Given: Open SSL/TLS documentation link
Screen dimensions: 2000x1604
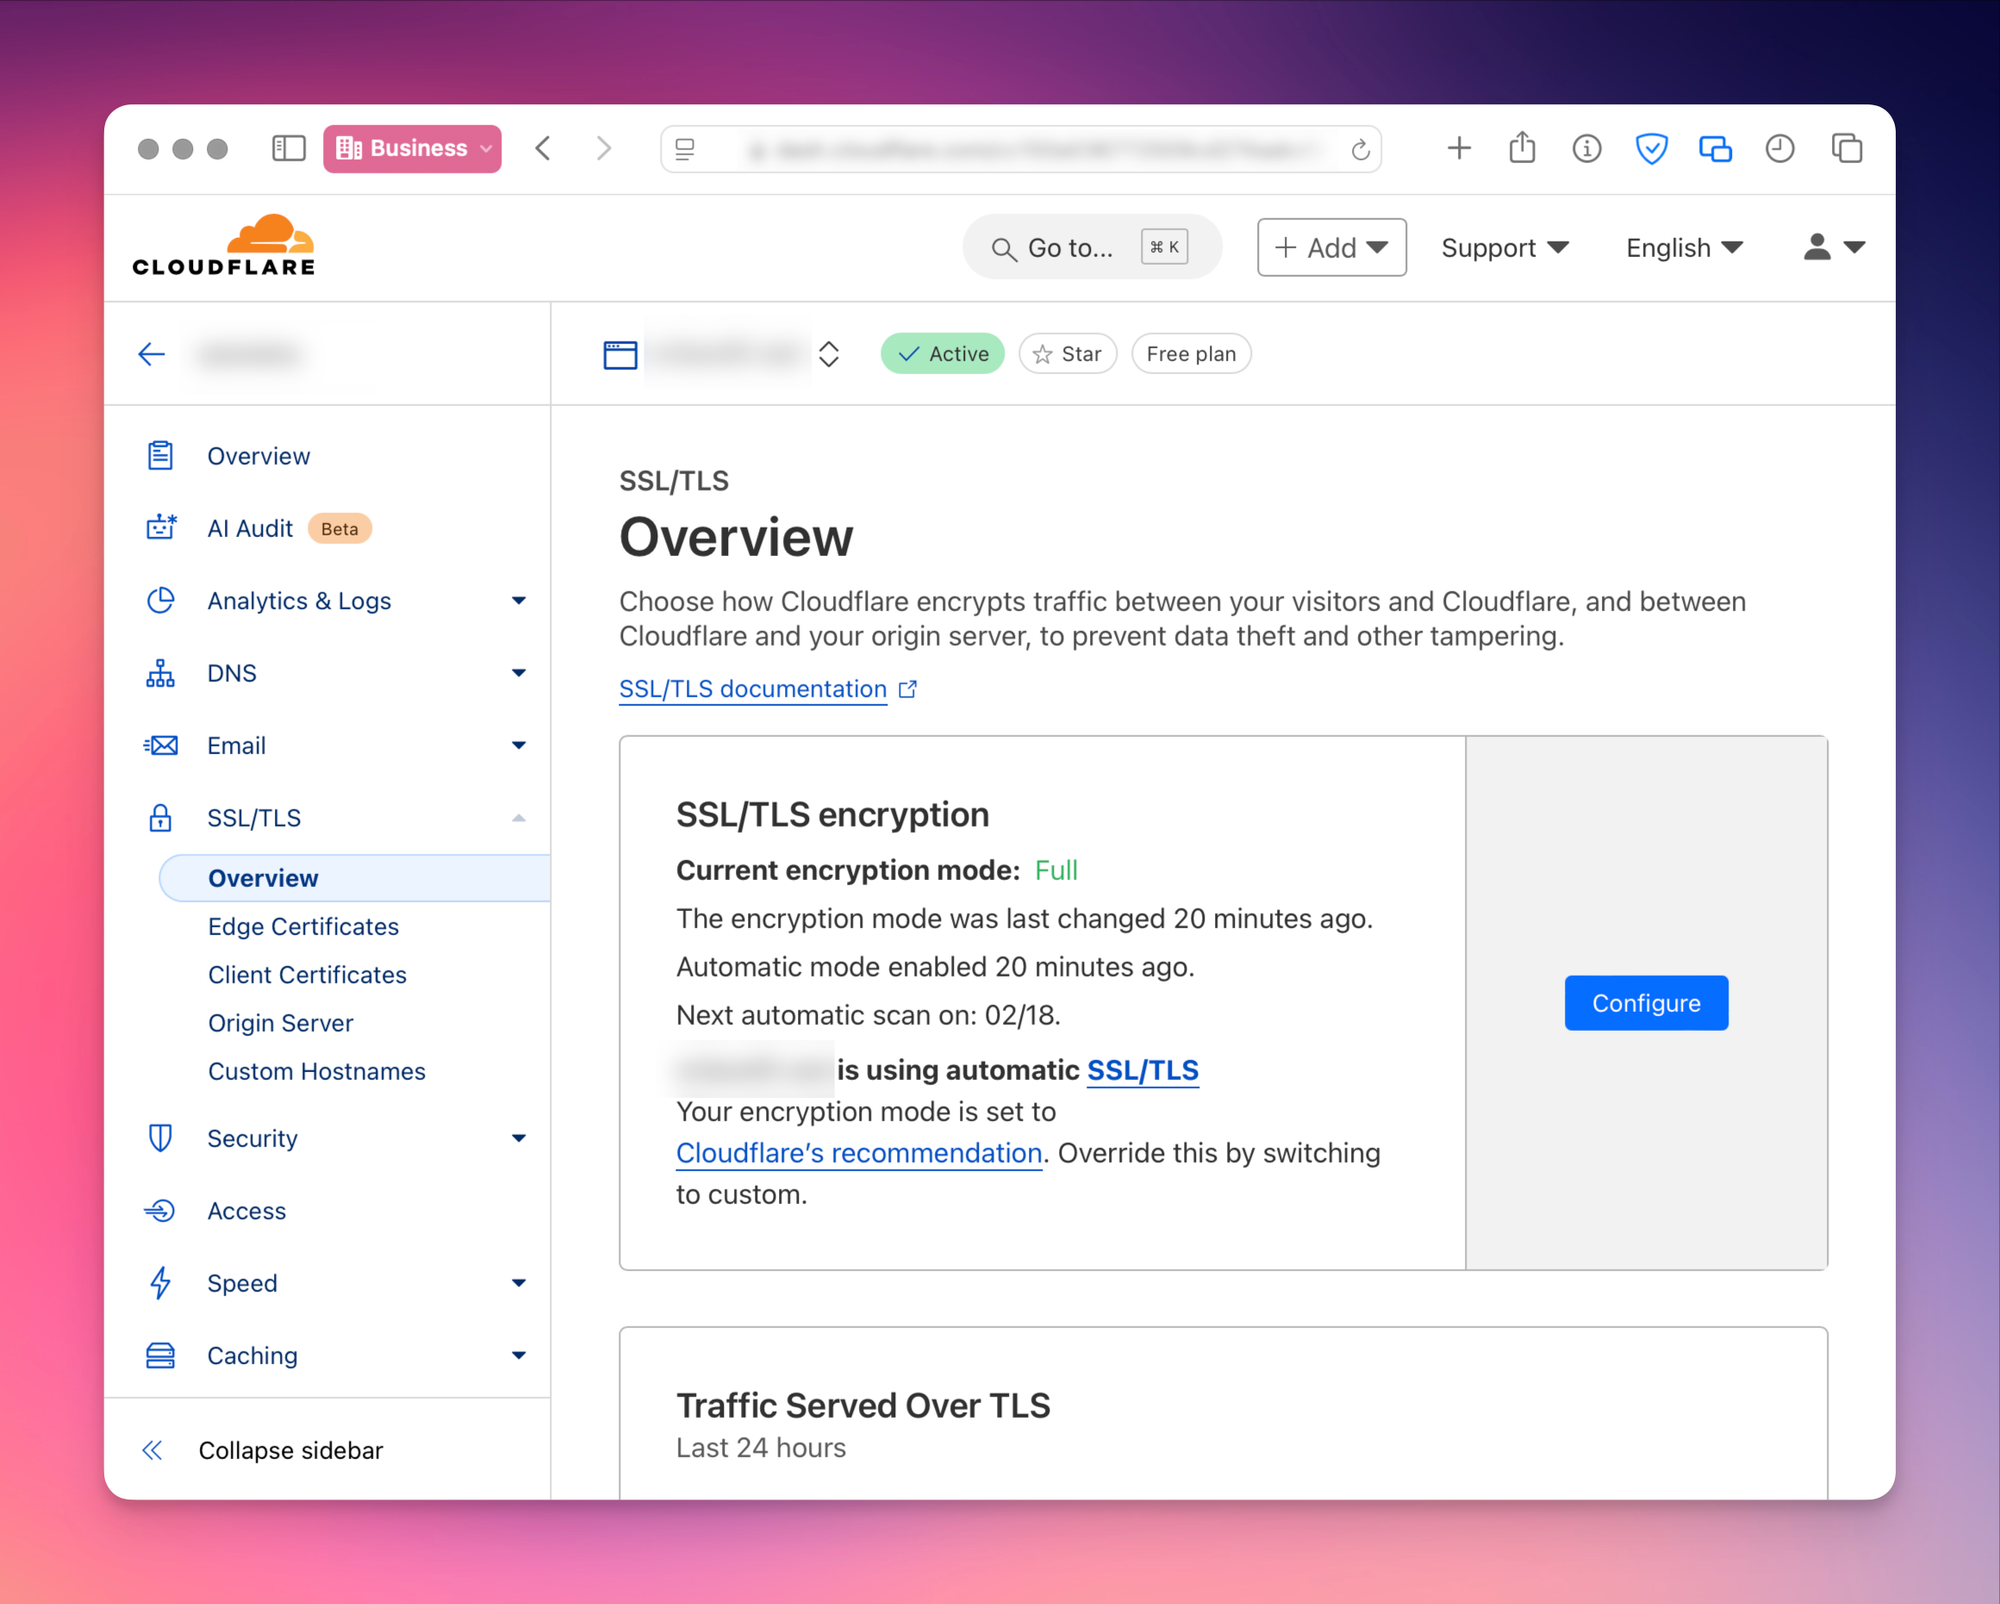Looking at the screenshot, I should (x=753, y=689).
